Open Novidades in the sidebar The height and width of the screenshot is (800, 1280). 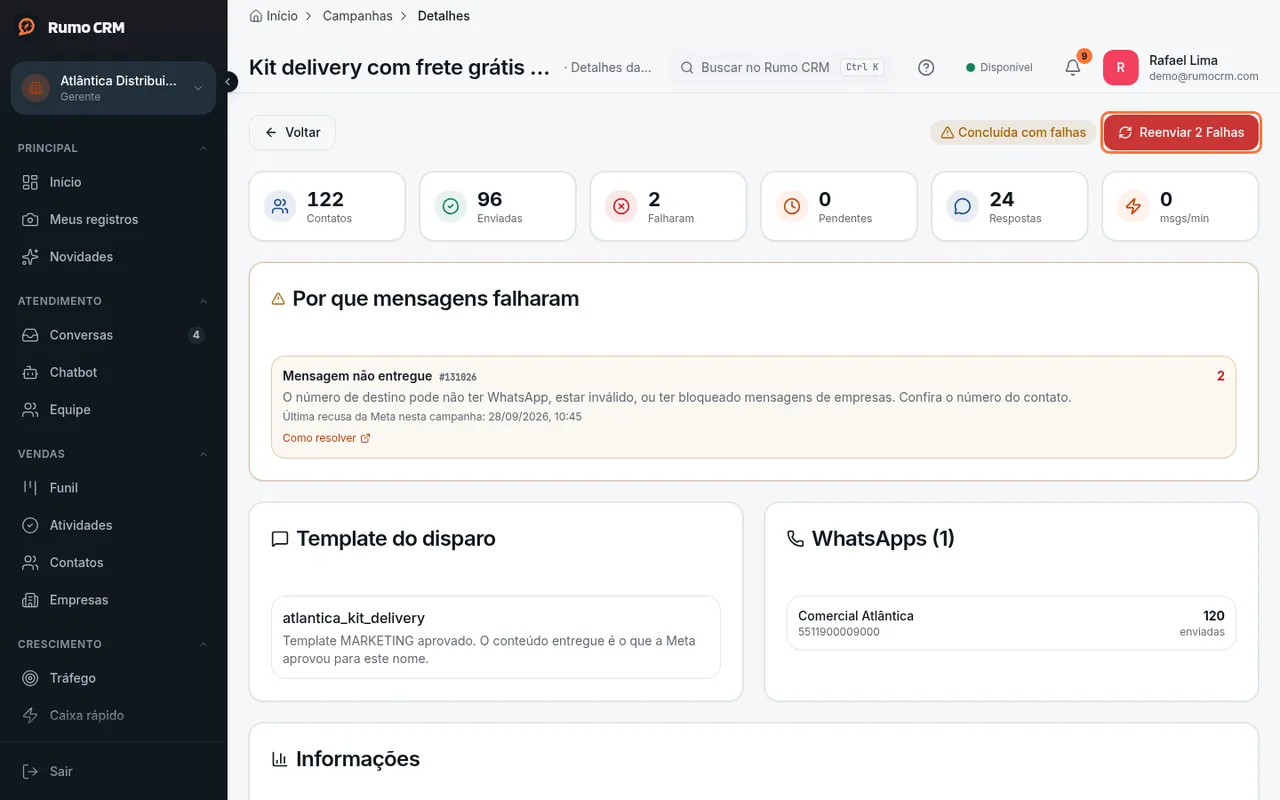pos(113,257)
